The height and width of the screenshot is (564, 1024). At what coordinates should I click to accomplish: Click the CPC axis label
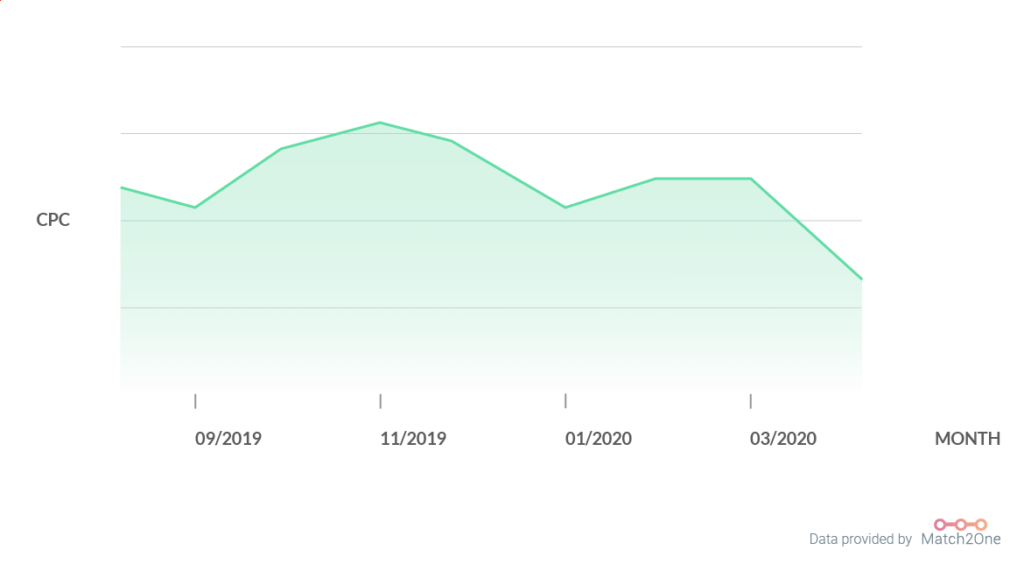click(x=53, y=220)
